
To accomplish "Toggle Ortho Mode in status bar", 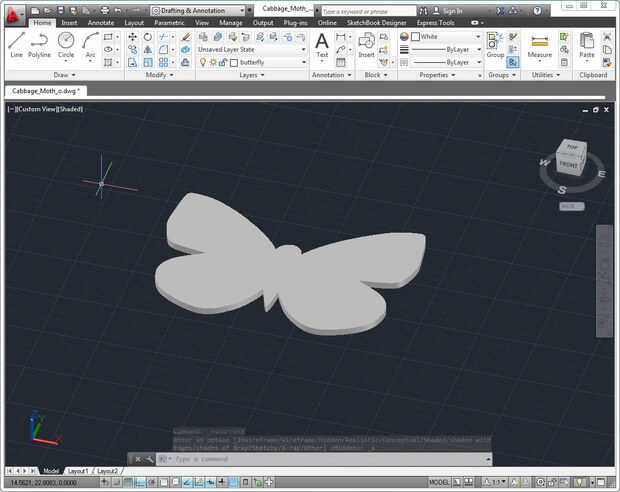I will [x=140, y=482].
